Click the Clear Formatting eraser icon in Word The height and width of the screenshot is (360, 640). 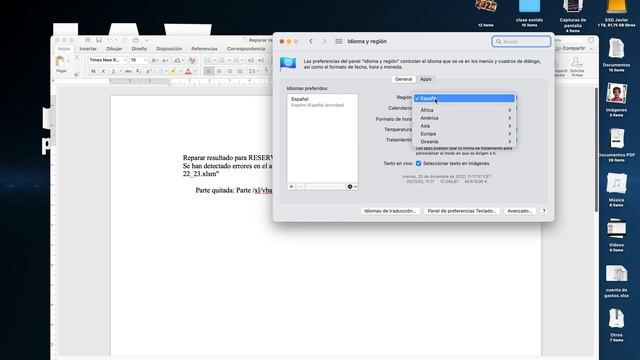[192, 60]
